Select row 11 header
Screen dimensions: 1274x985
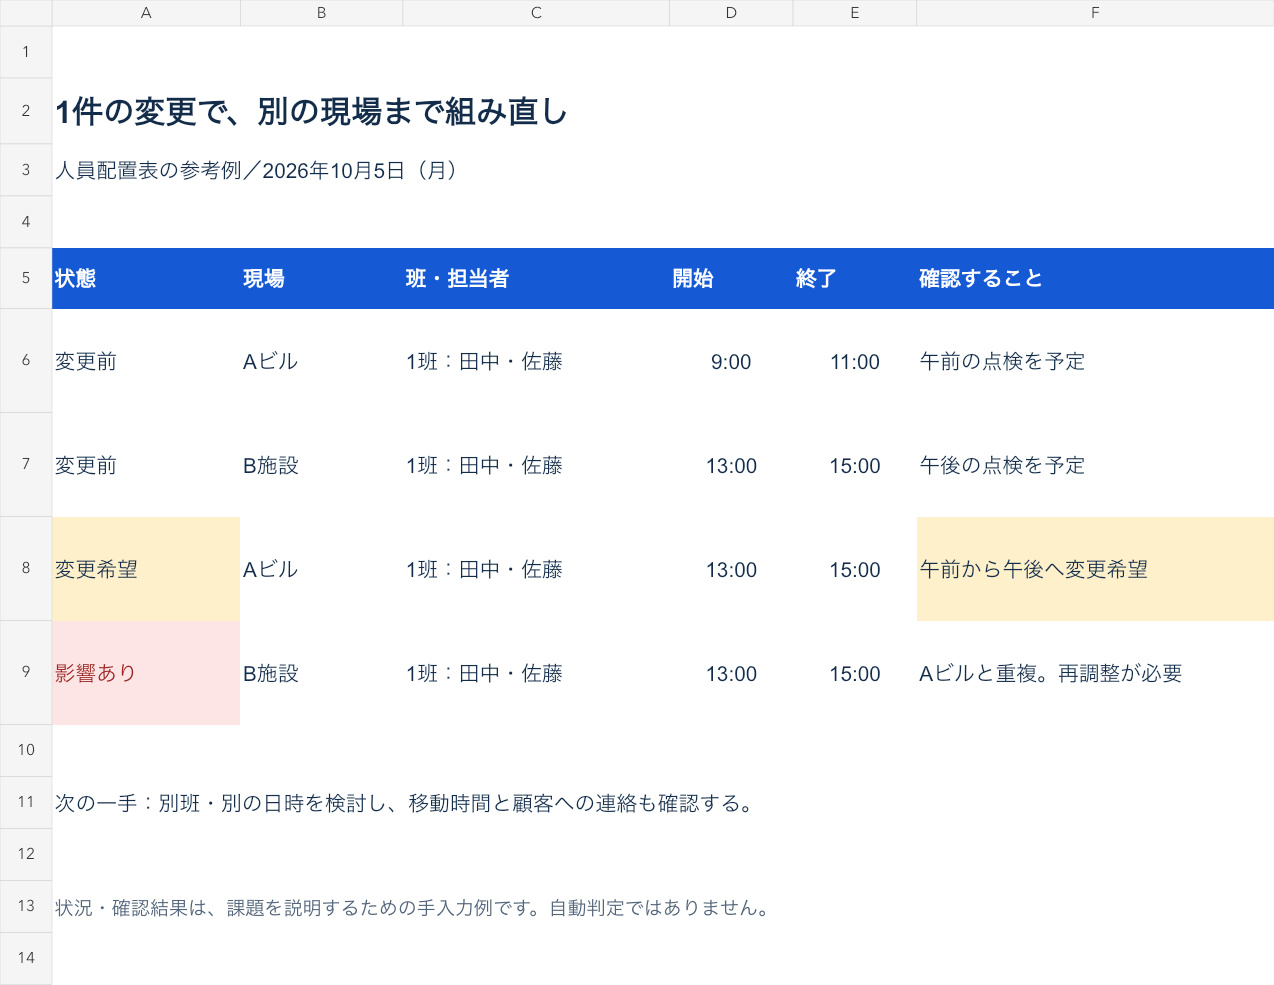pos(26,802)
